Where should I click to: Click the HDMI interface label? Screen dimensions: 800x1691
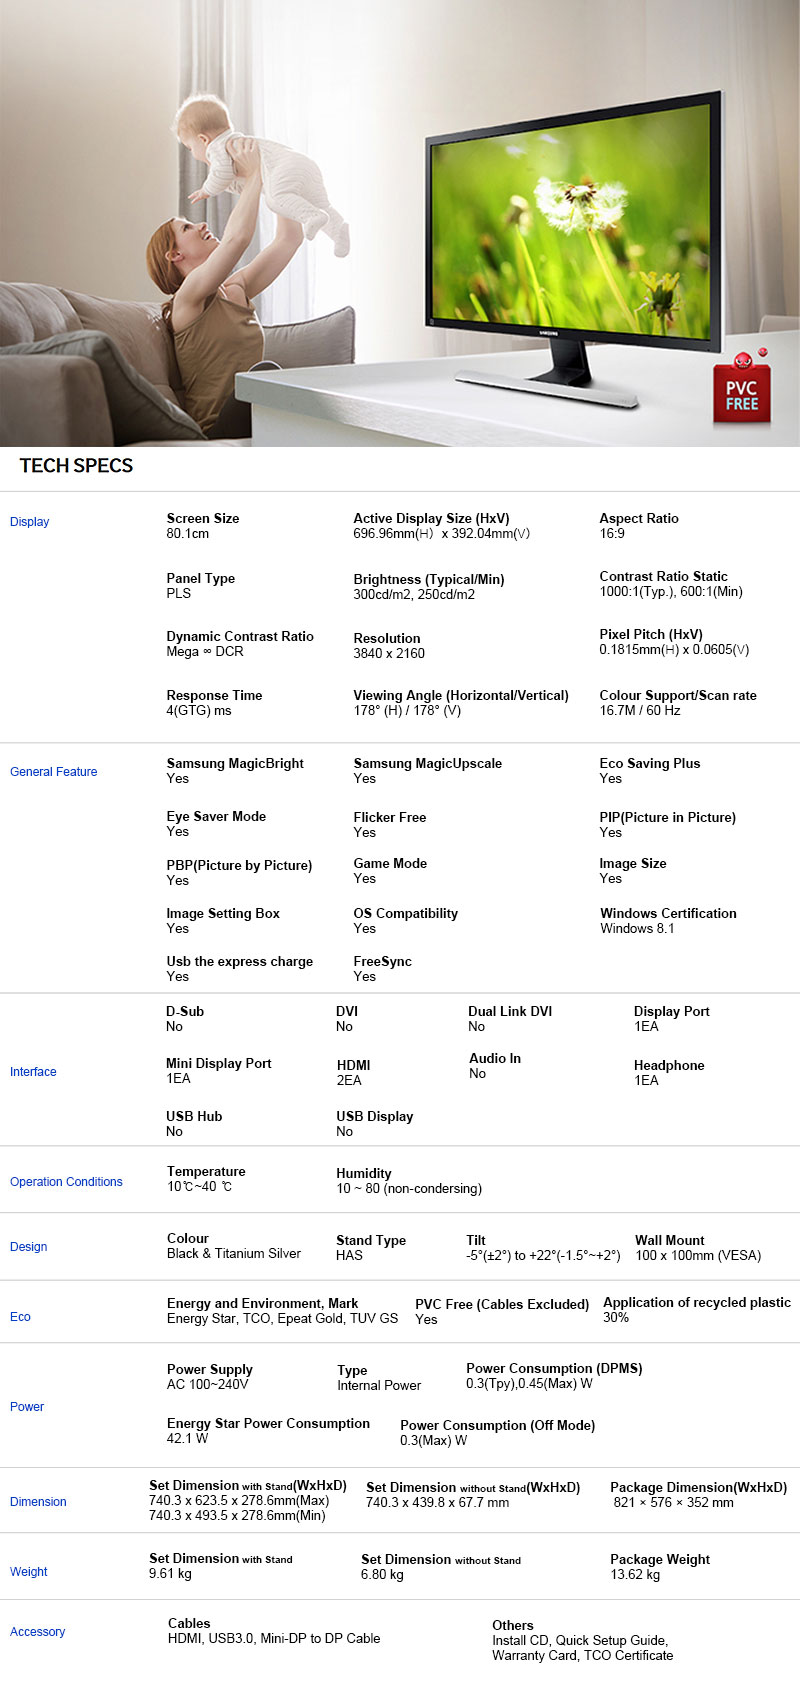pos(353,1065)
